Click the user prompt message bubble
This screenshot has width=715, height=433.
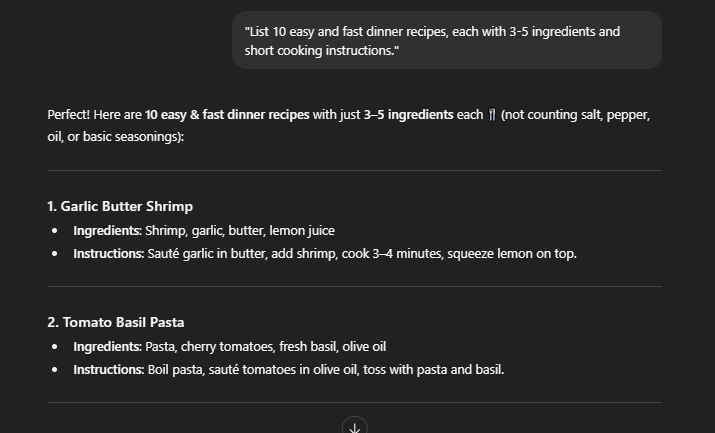coord(447,40)
